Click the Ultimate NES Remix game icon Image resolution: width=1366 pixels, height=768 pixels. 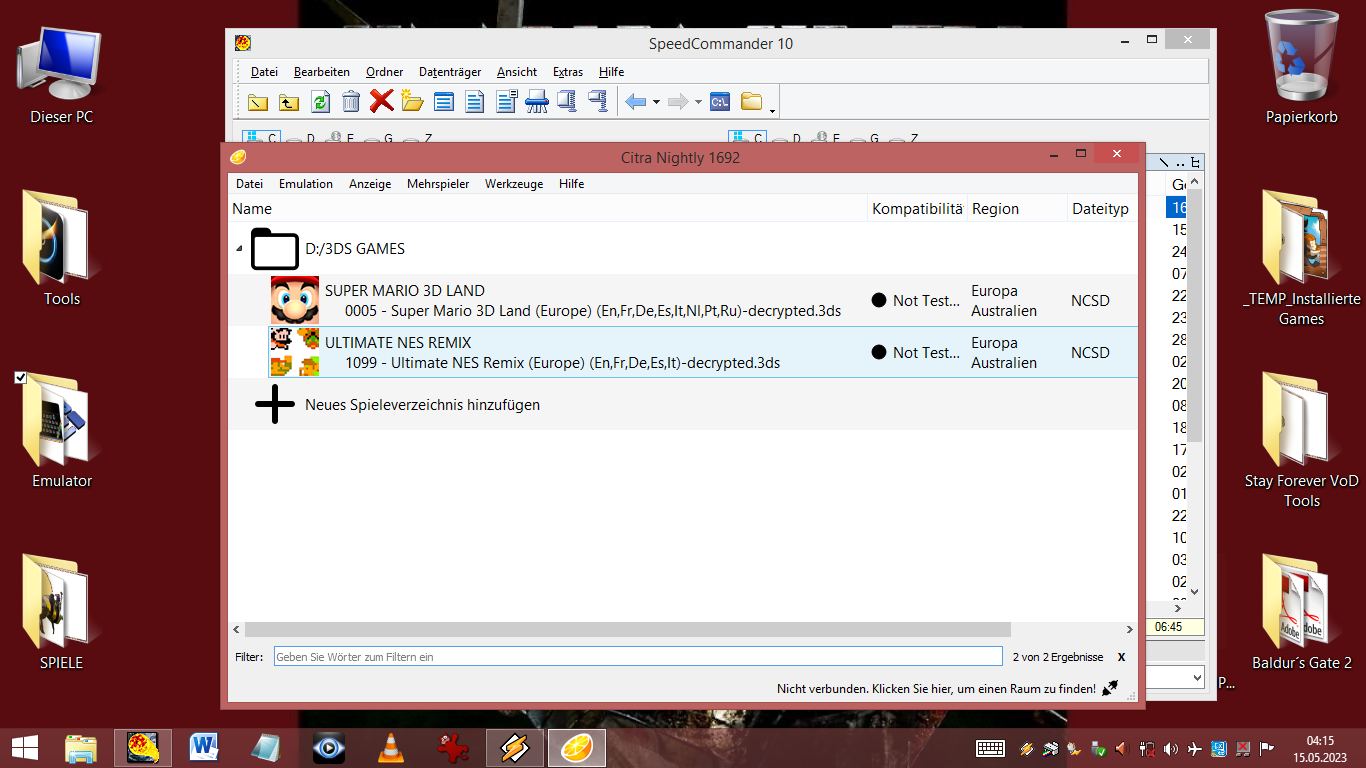click(295, 352)
